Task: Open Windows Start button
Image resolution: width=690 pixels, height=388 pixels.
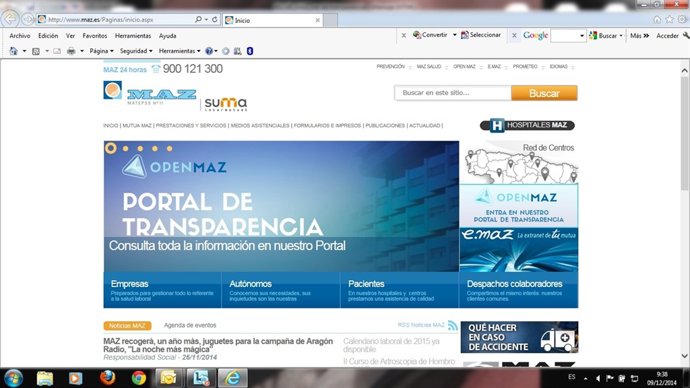Action: 13,378
